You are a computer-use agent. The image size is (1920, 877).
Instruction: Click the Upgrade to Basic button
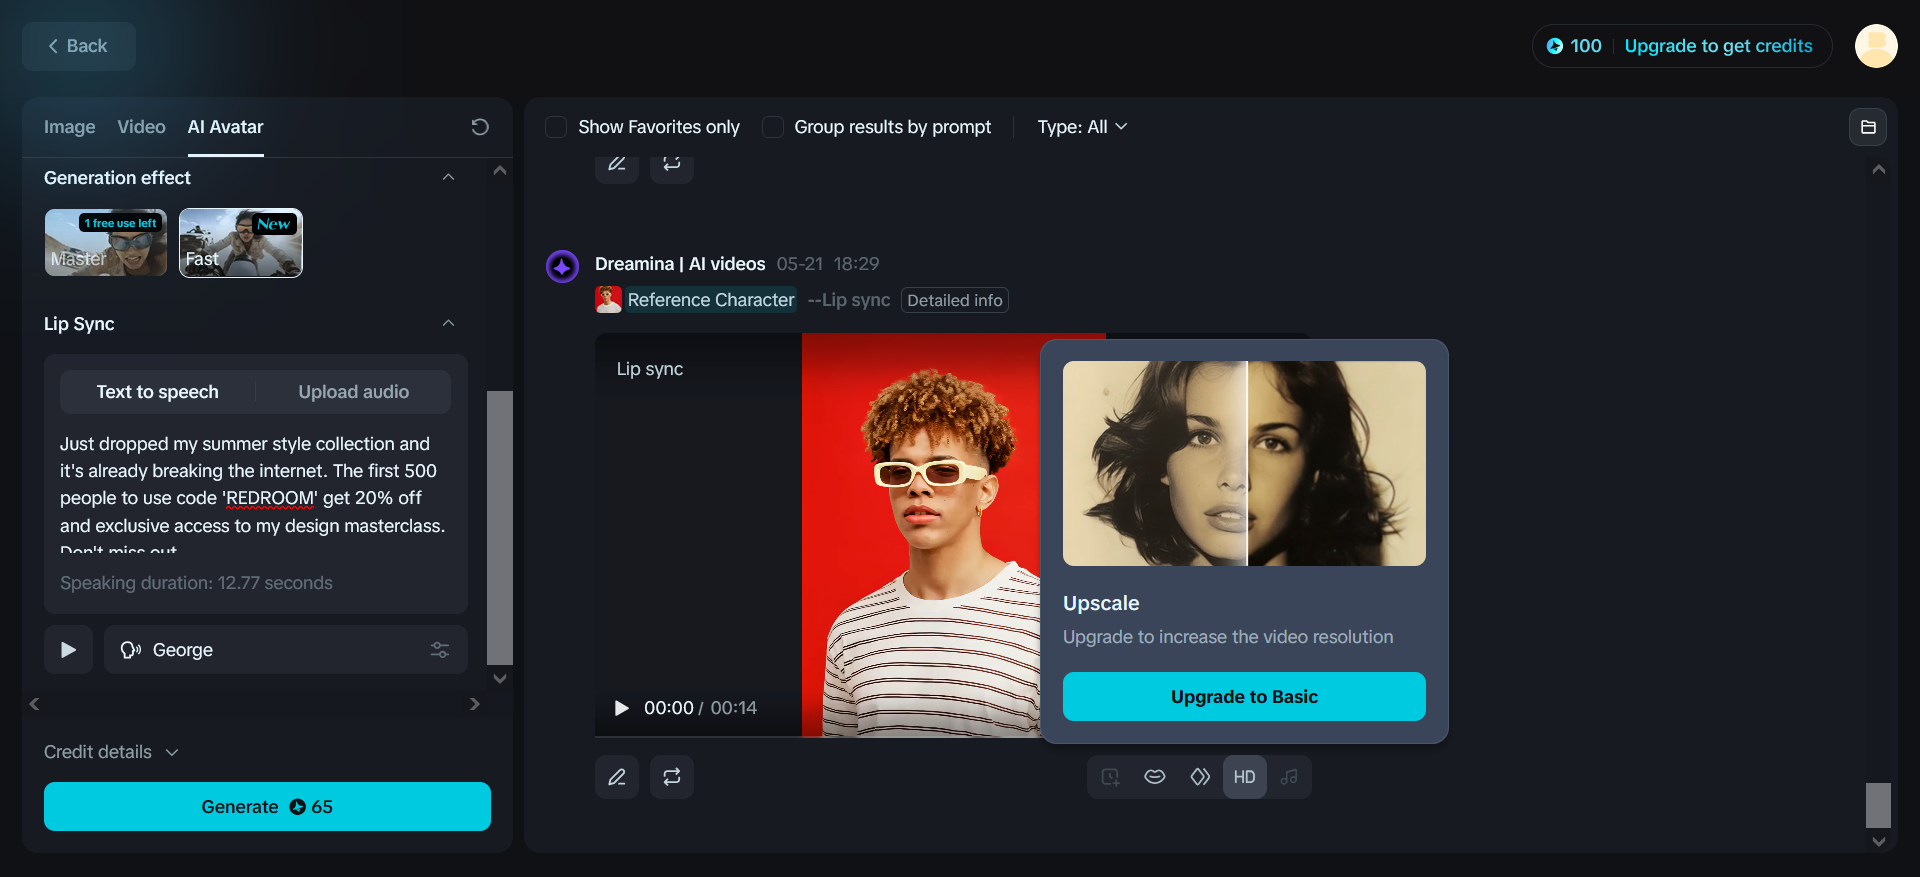click(x=1244, y=696)
